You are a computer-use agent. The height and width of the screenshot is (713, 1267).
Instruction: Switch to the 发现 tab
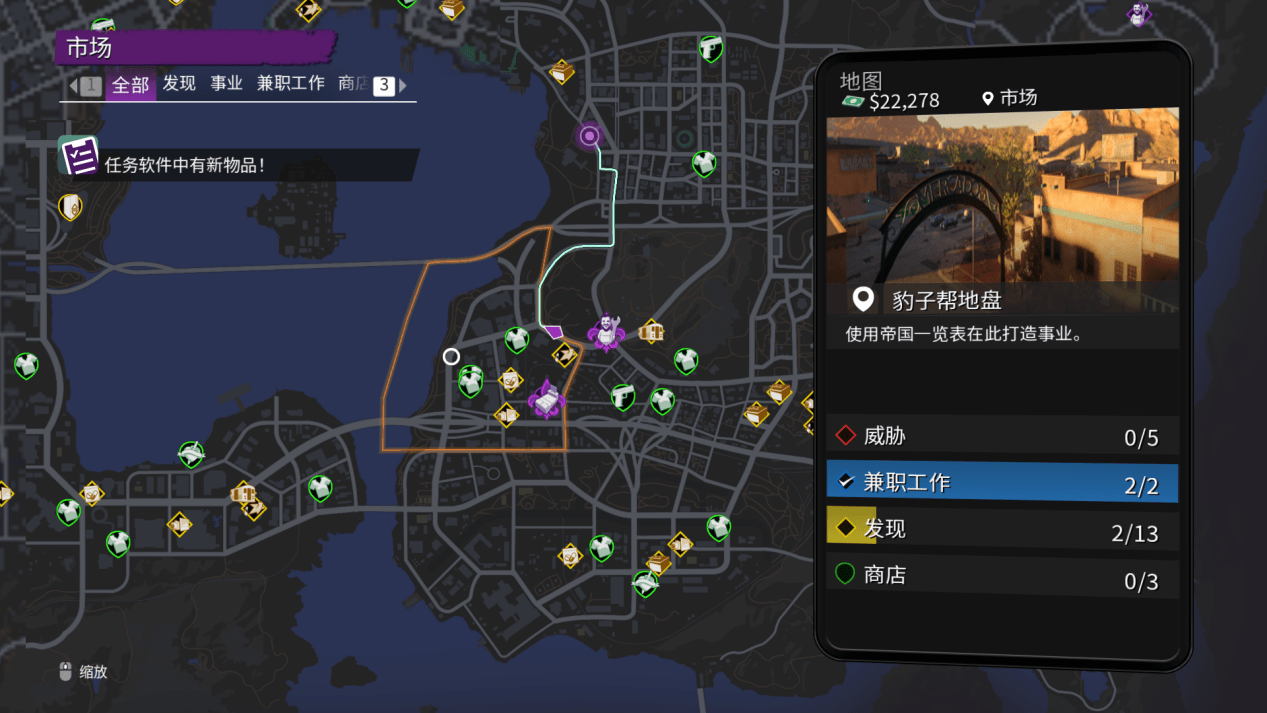coord(179,84)
